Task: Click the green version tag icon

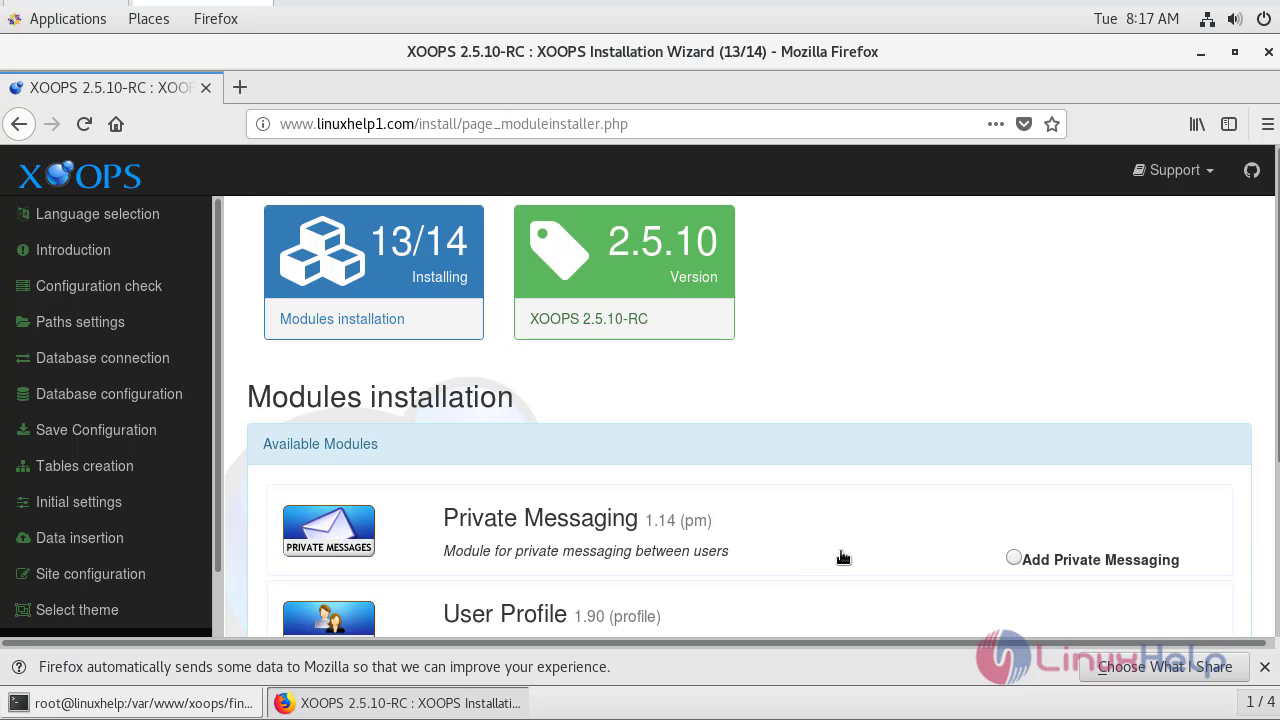Action: (559, 251)
